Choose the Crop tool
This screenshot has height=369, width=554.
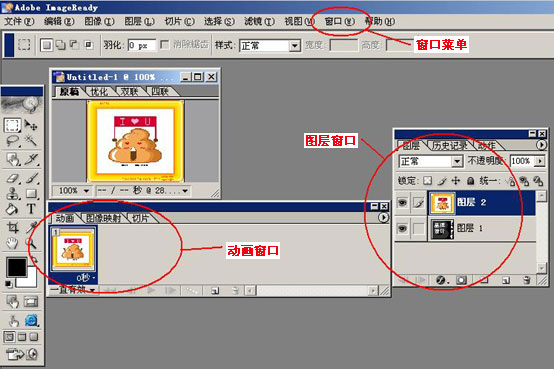click(x=13, y=227)
